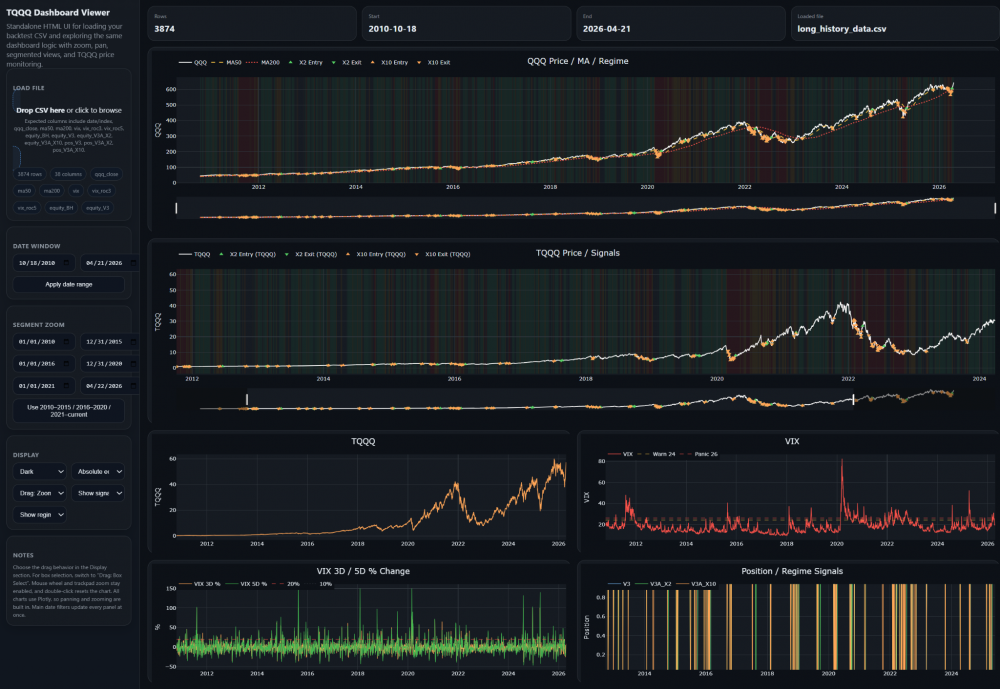Click calendar icon on 01/01/2021 segment field
This screenshot has height=689, width=1000.
click(66, 386)
